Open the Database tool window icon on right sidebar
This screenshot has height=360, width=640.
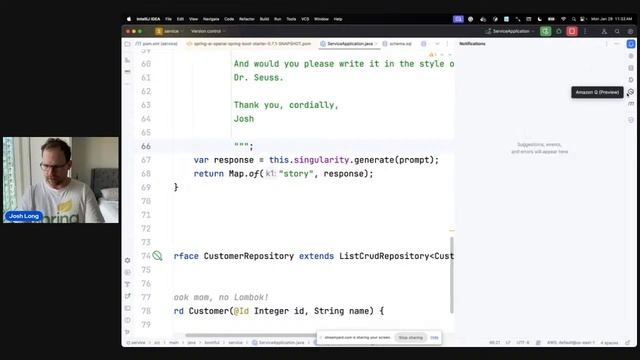point(631,68)
